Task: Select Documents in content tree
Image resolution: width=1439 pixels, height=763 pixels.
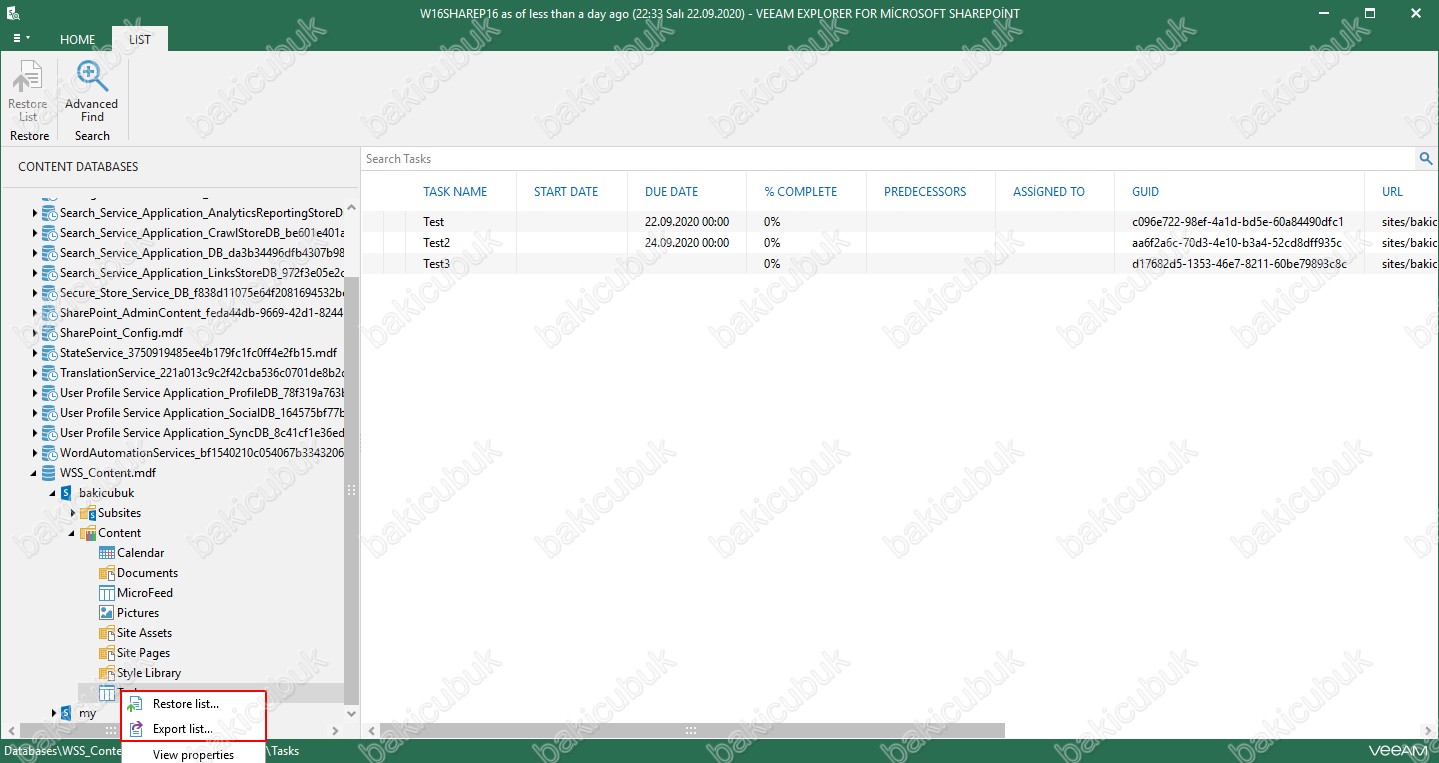Action: tap(147, 573)
